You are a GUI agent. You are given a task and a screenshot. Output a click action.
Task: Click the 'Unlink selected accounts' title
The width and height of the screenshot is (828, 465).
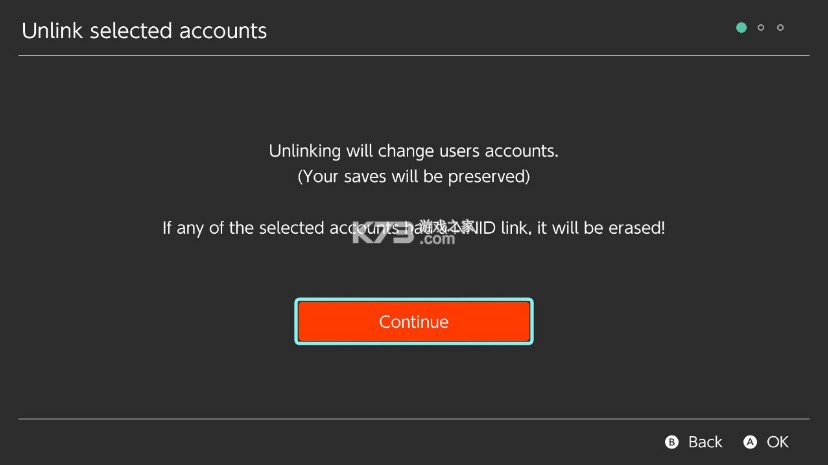[x=144, y=30]
